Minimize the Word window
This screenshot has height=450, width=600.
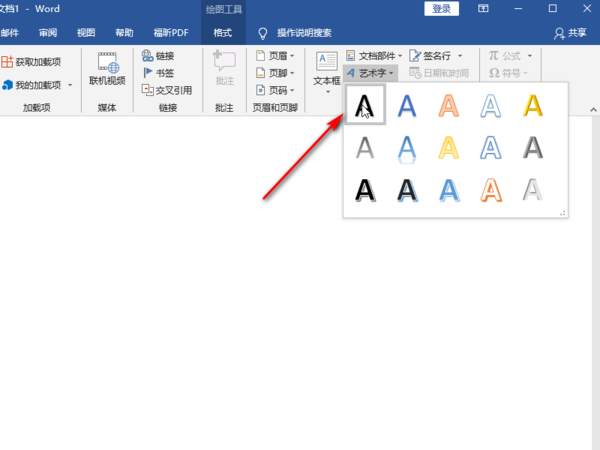click(518, 8)
